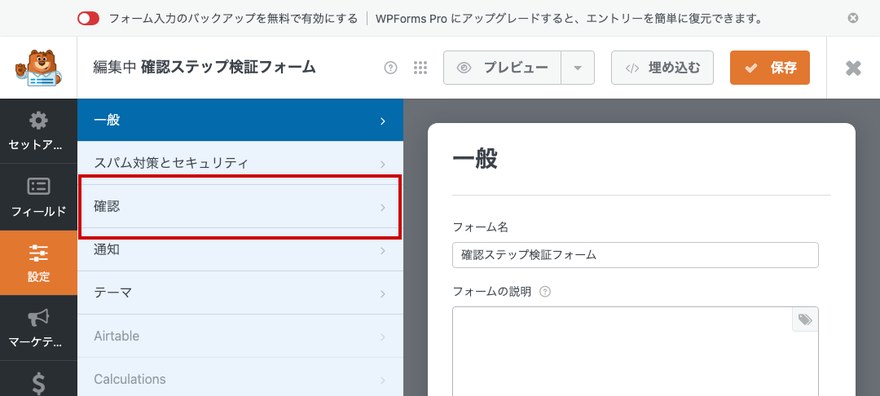Open the テーマ settings section
Image resolution: width=880 pixels, height=396 pixels.
[240, 293]
